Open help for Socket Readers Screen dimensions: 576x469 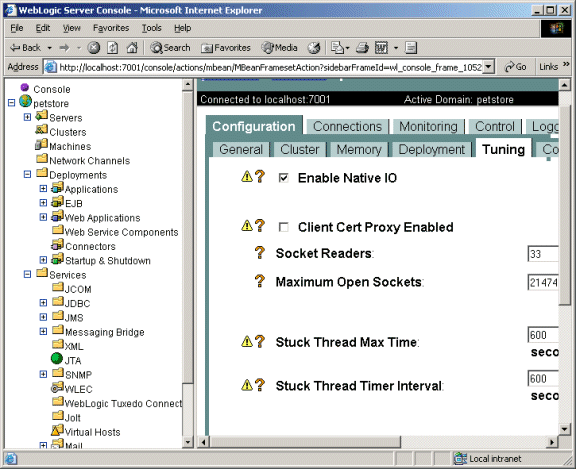pyautogui.click(x=260, y=253)
